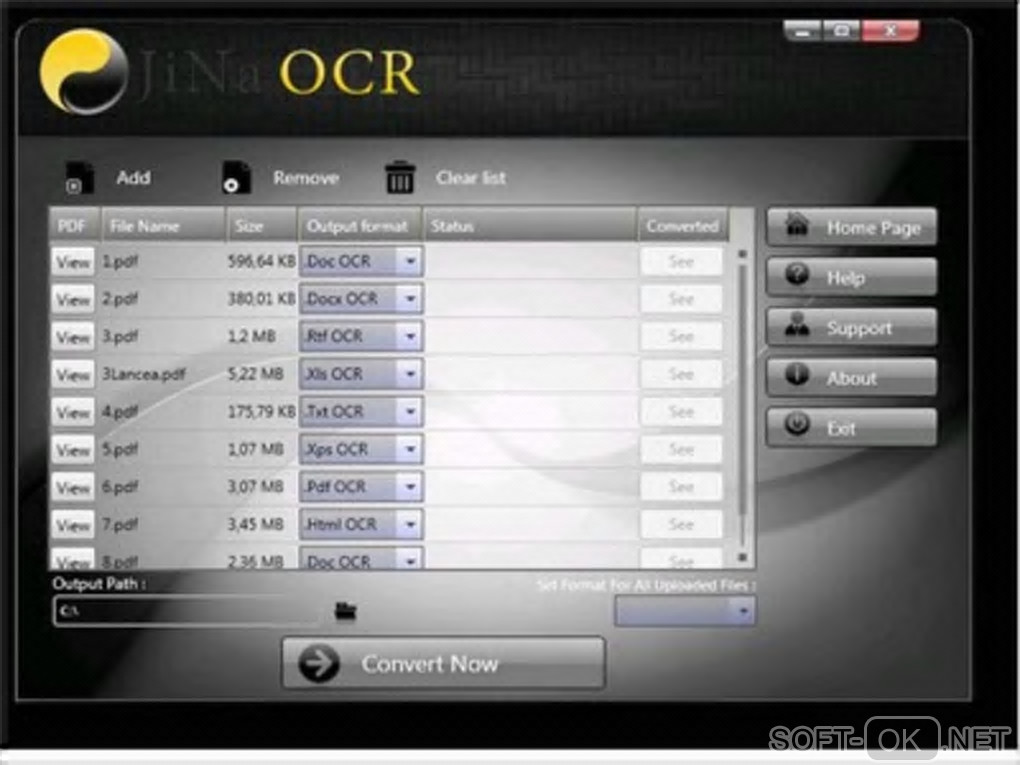See converted result for 6.pdf
1020x765 pixels.
coord(681,487)
